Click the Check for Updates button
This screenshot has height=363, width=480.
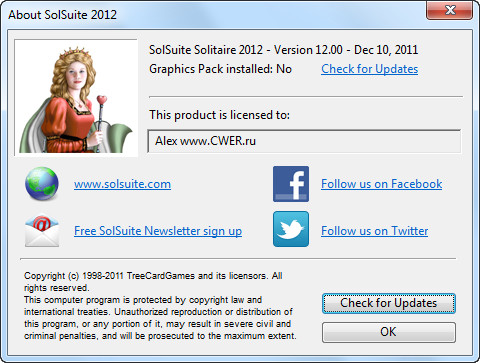point(389,303)
